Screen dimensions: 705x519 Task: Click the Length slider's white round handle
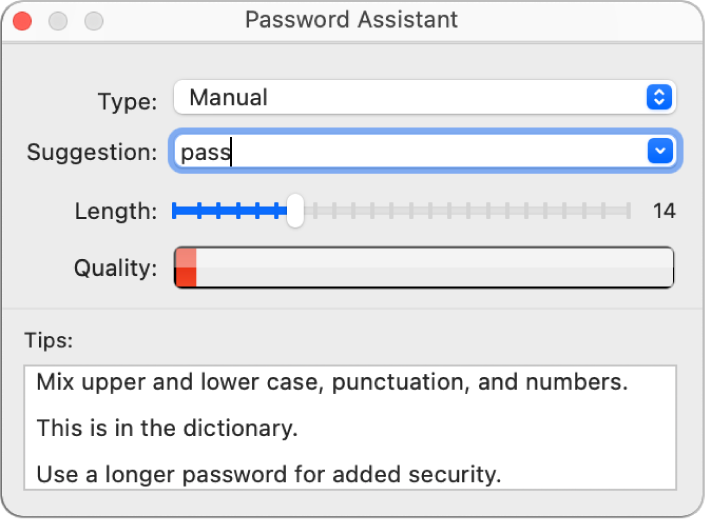[x=294, y=211]
